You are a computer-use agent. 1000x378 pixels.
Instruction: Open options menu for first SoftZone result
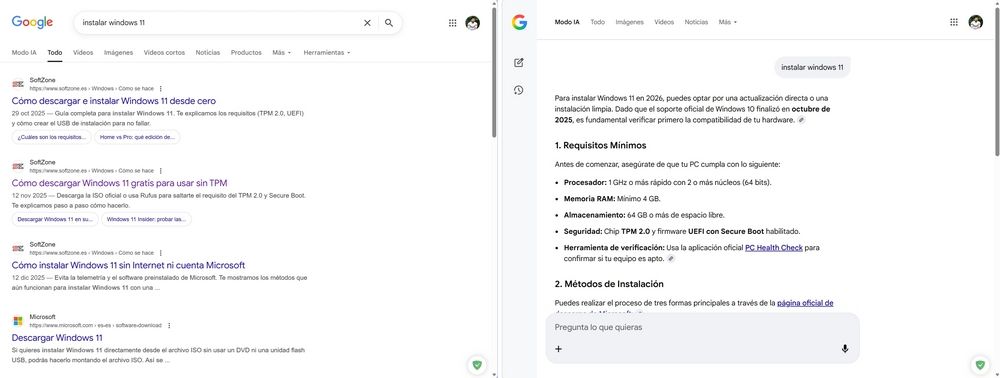pos(161,89)
